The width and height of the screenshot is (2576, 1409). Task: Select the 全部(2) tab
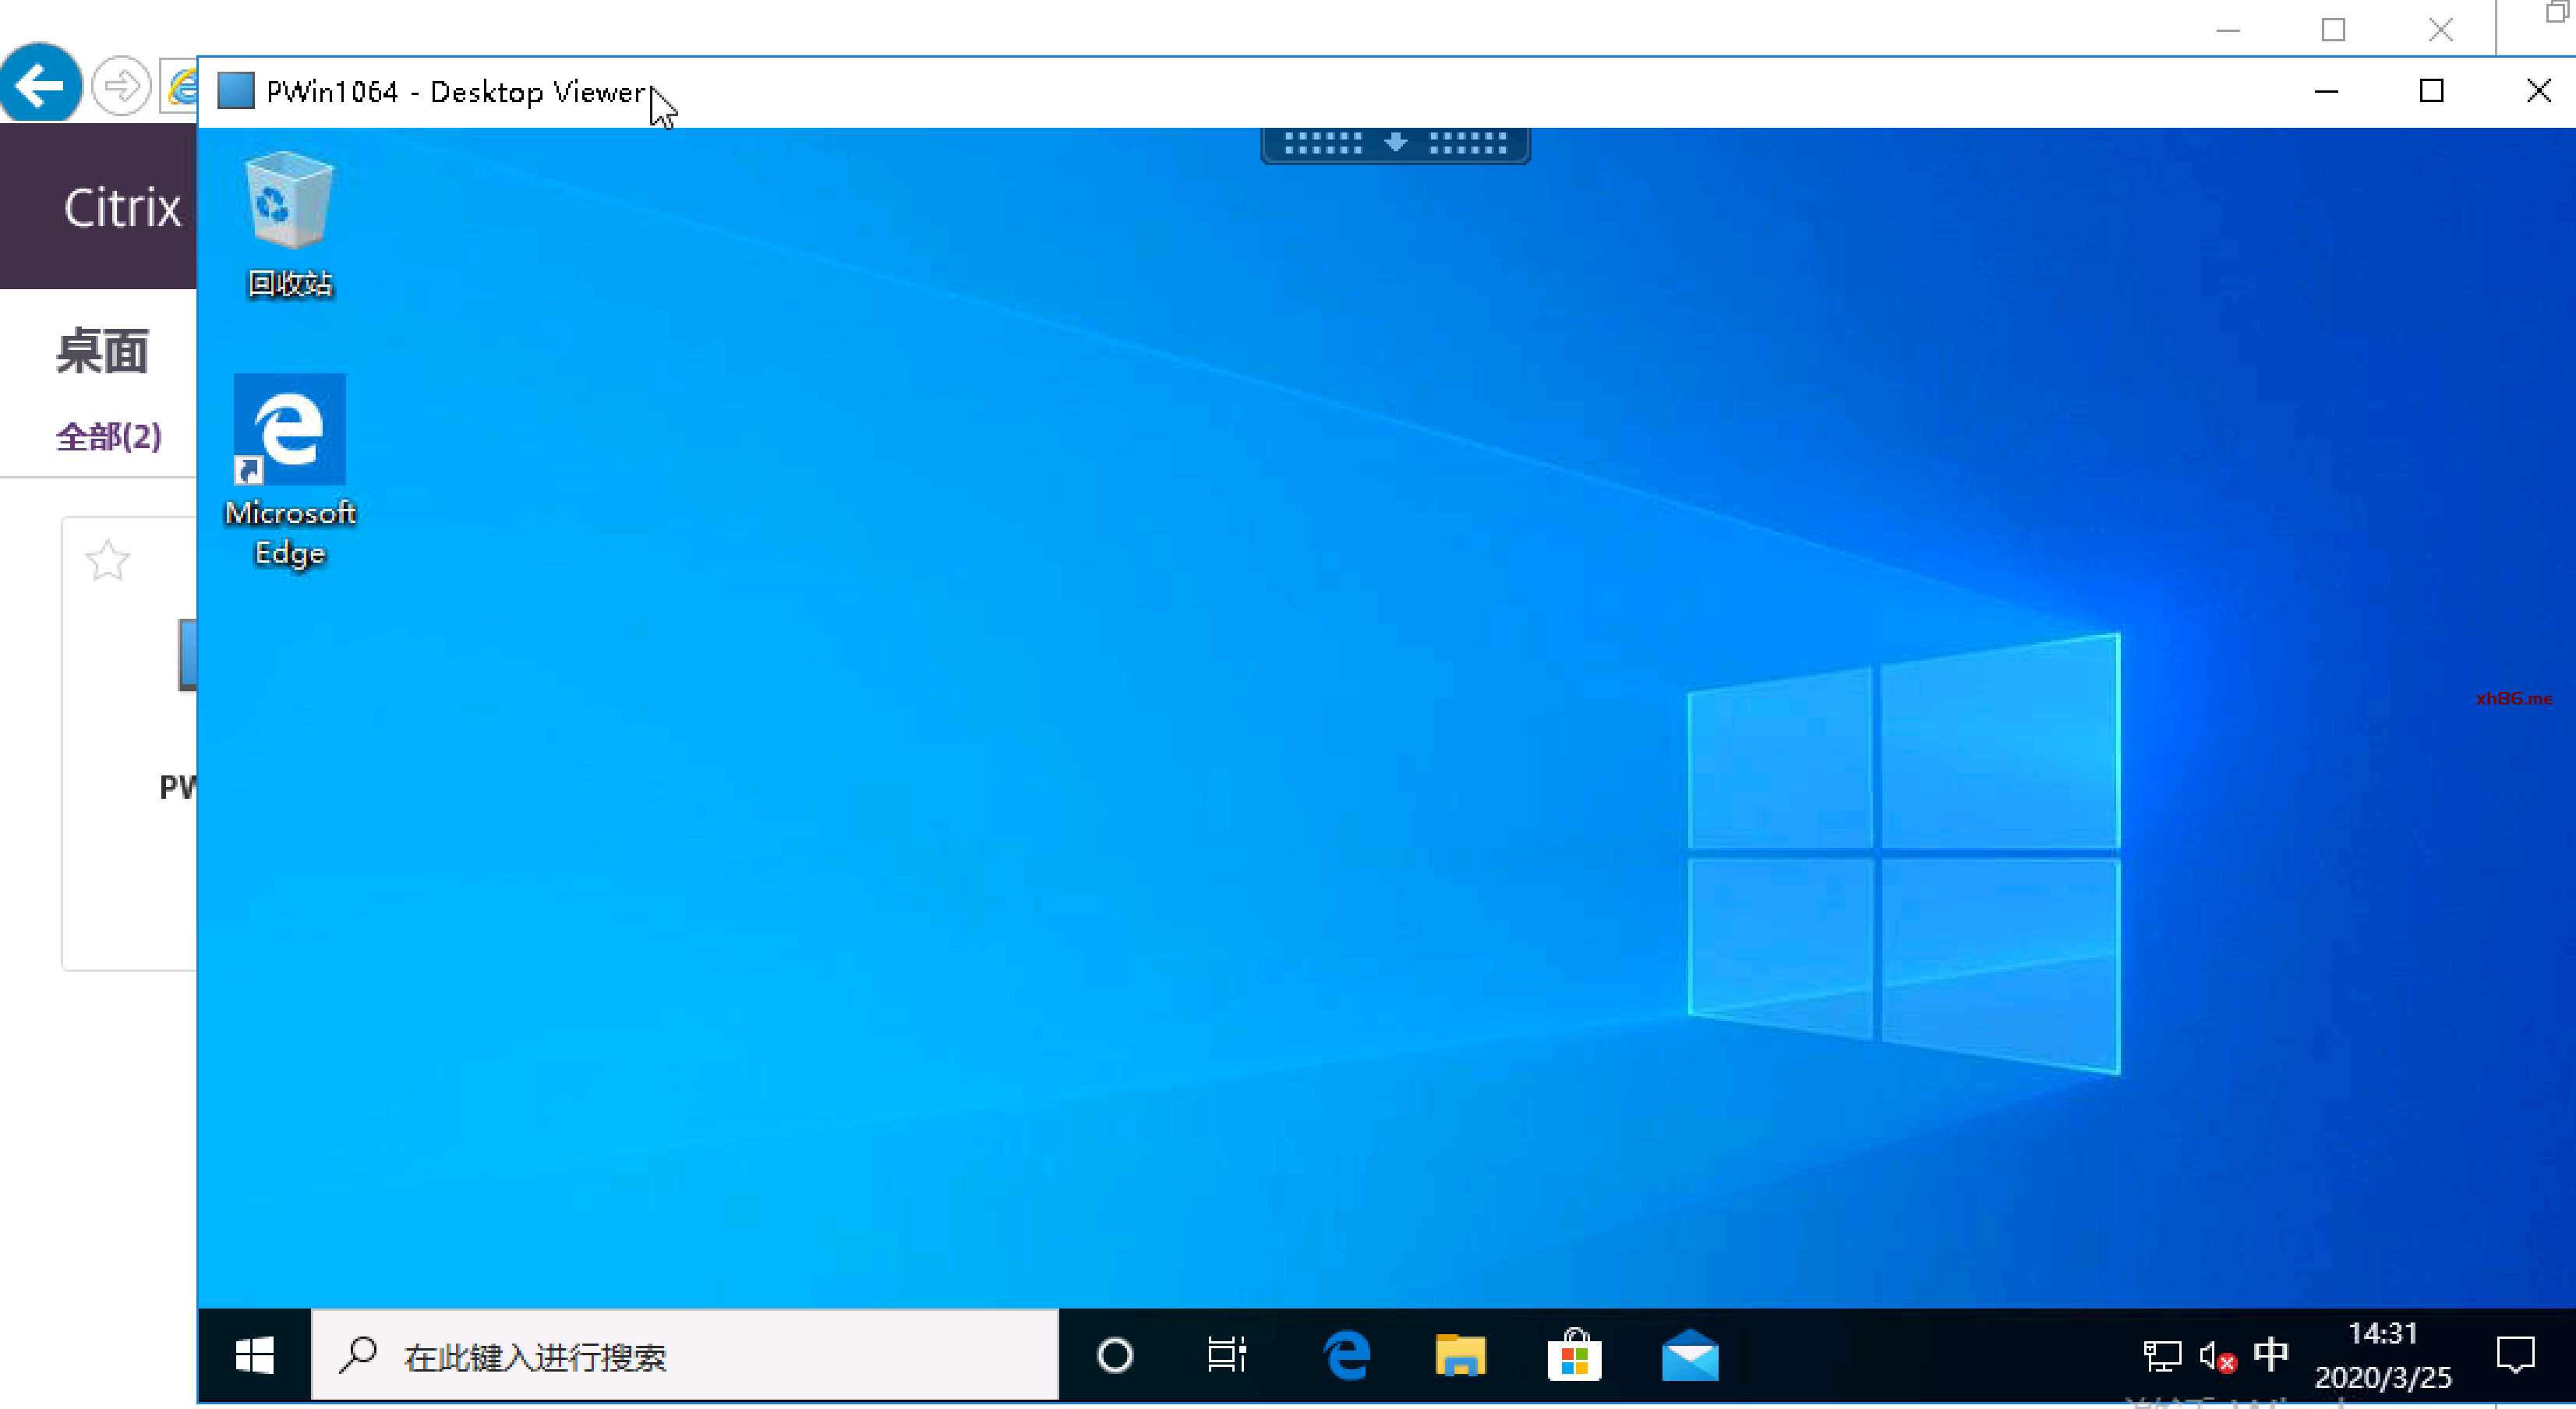[108, 437]
